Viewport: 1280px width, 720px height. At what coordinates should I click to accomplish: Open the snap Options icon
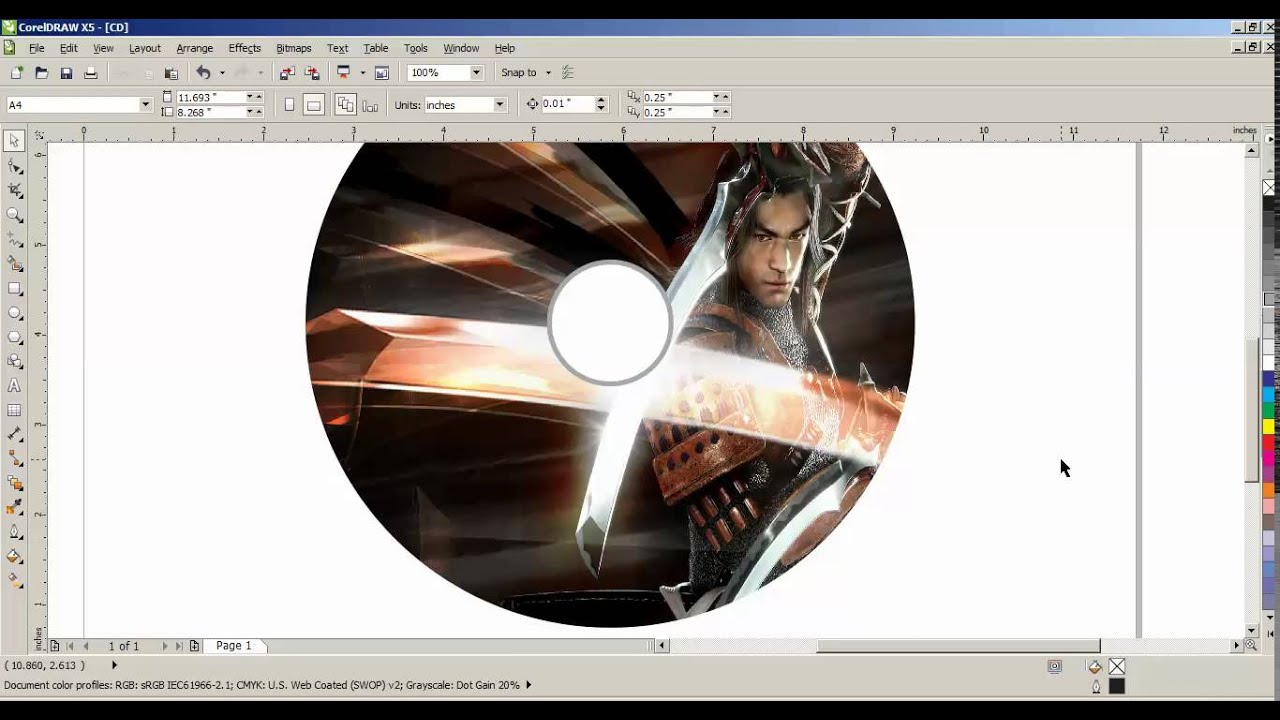(568, 73)
